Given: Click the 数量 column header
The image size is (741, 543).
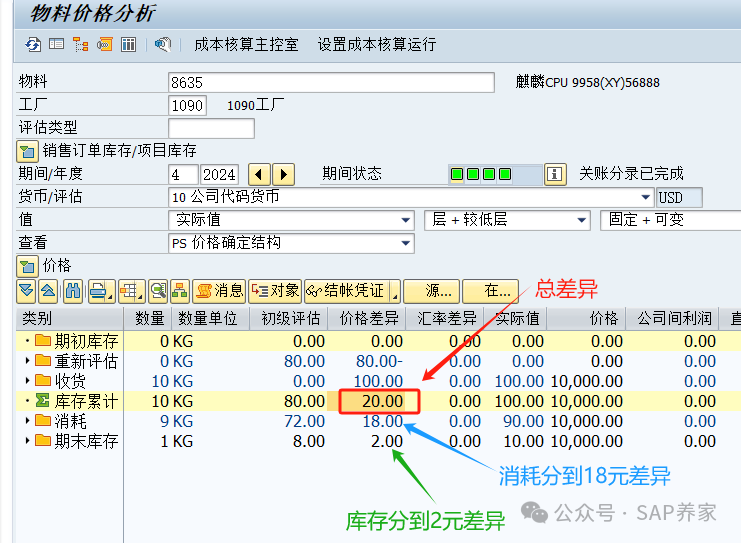Looking at the screenshot, I should coord(147,318).
